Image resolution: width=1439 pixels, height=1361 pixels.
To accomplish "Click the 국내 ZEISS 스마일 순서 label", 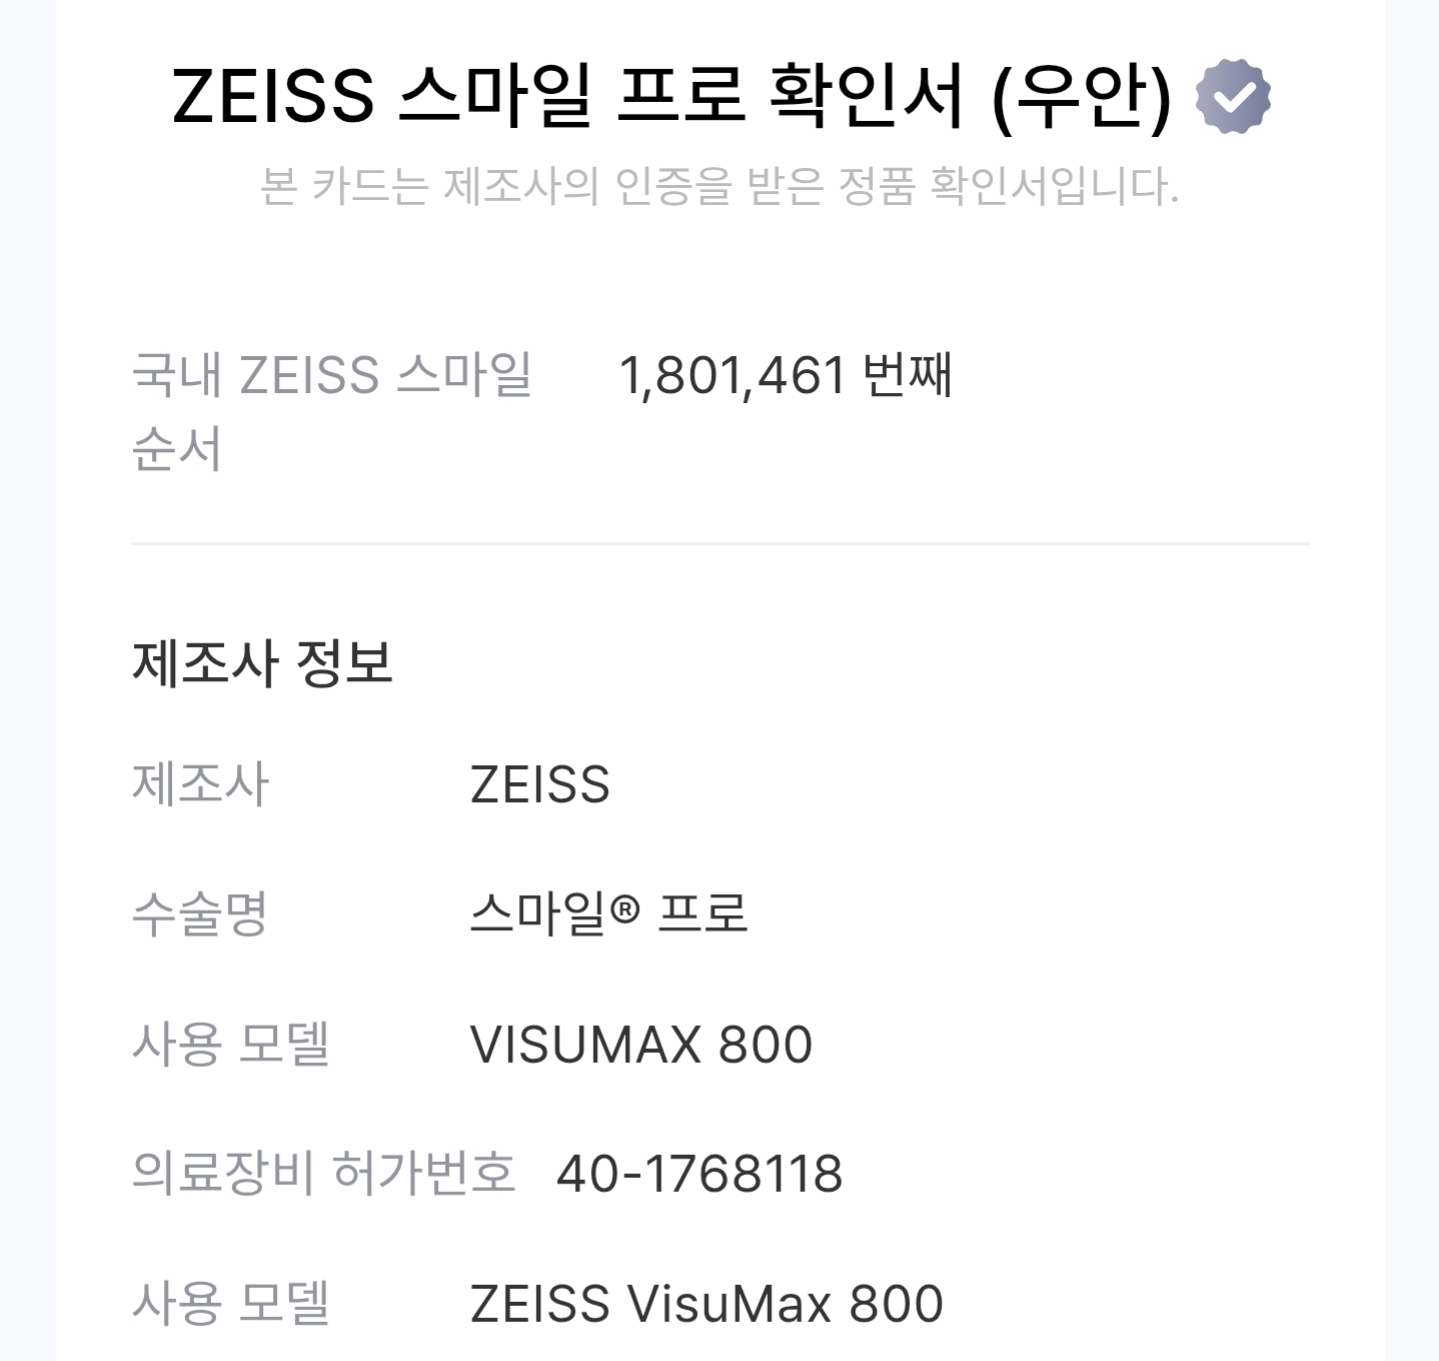I will click(331, 410).
